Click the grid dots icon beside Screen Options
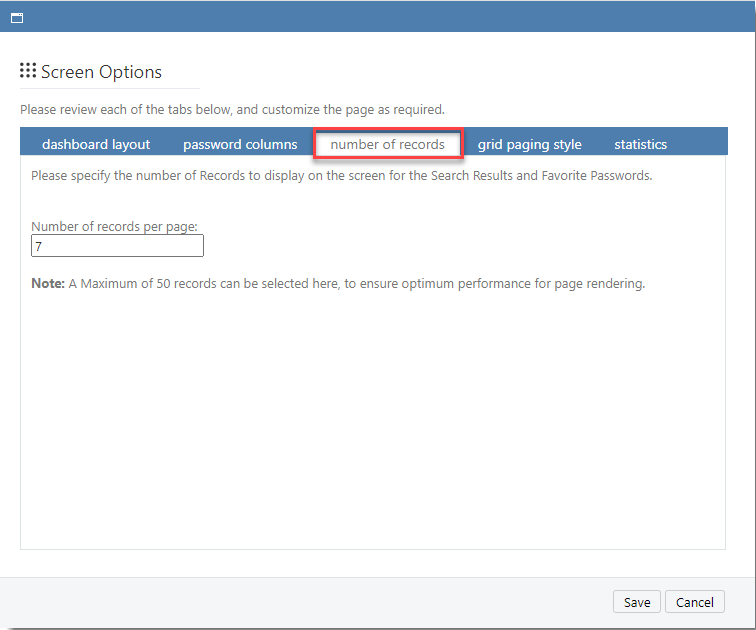This screenshot has height=630, width=756. 28,71
